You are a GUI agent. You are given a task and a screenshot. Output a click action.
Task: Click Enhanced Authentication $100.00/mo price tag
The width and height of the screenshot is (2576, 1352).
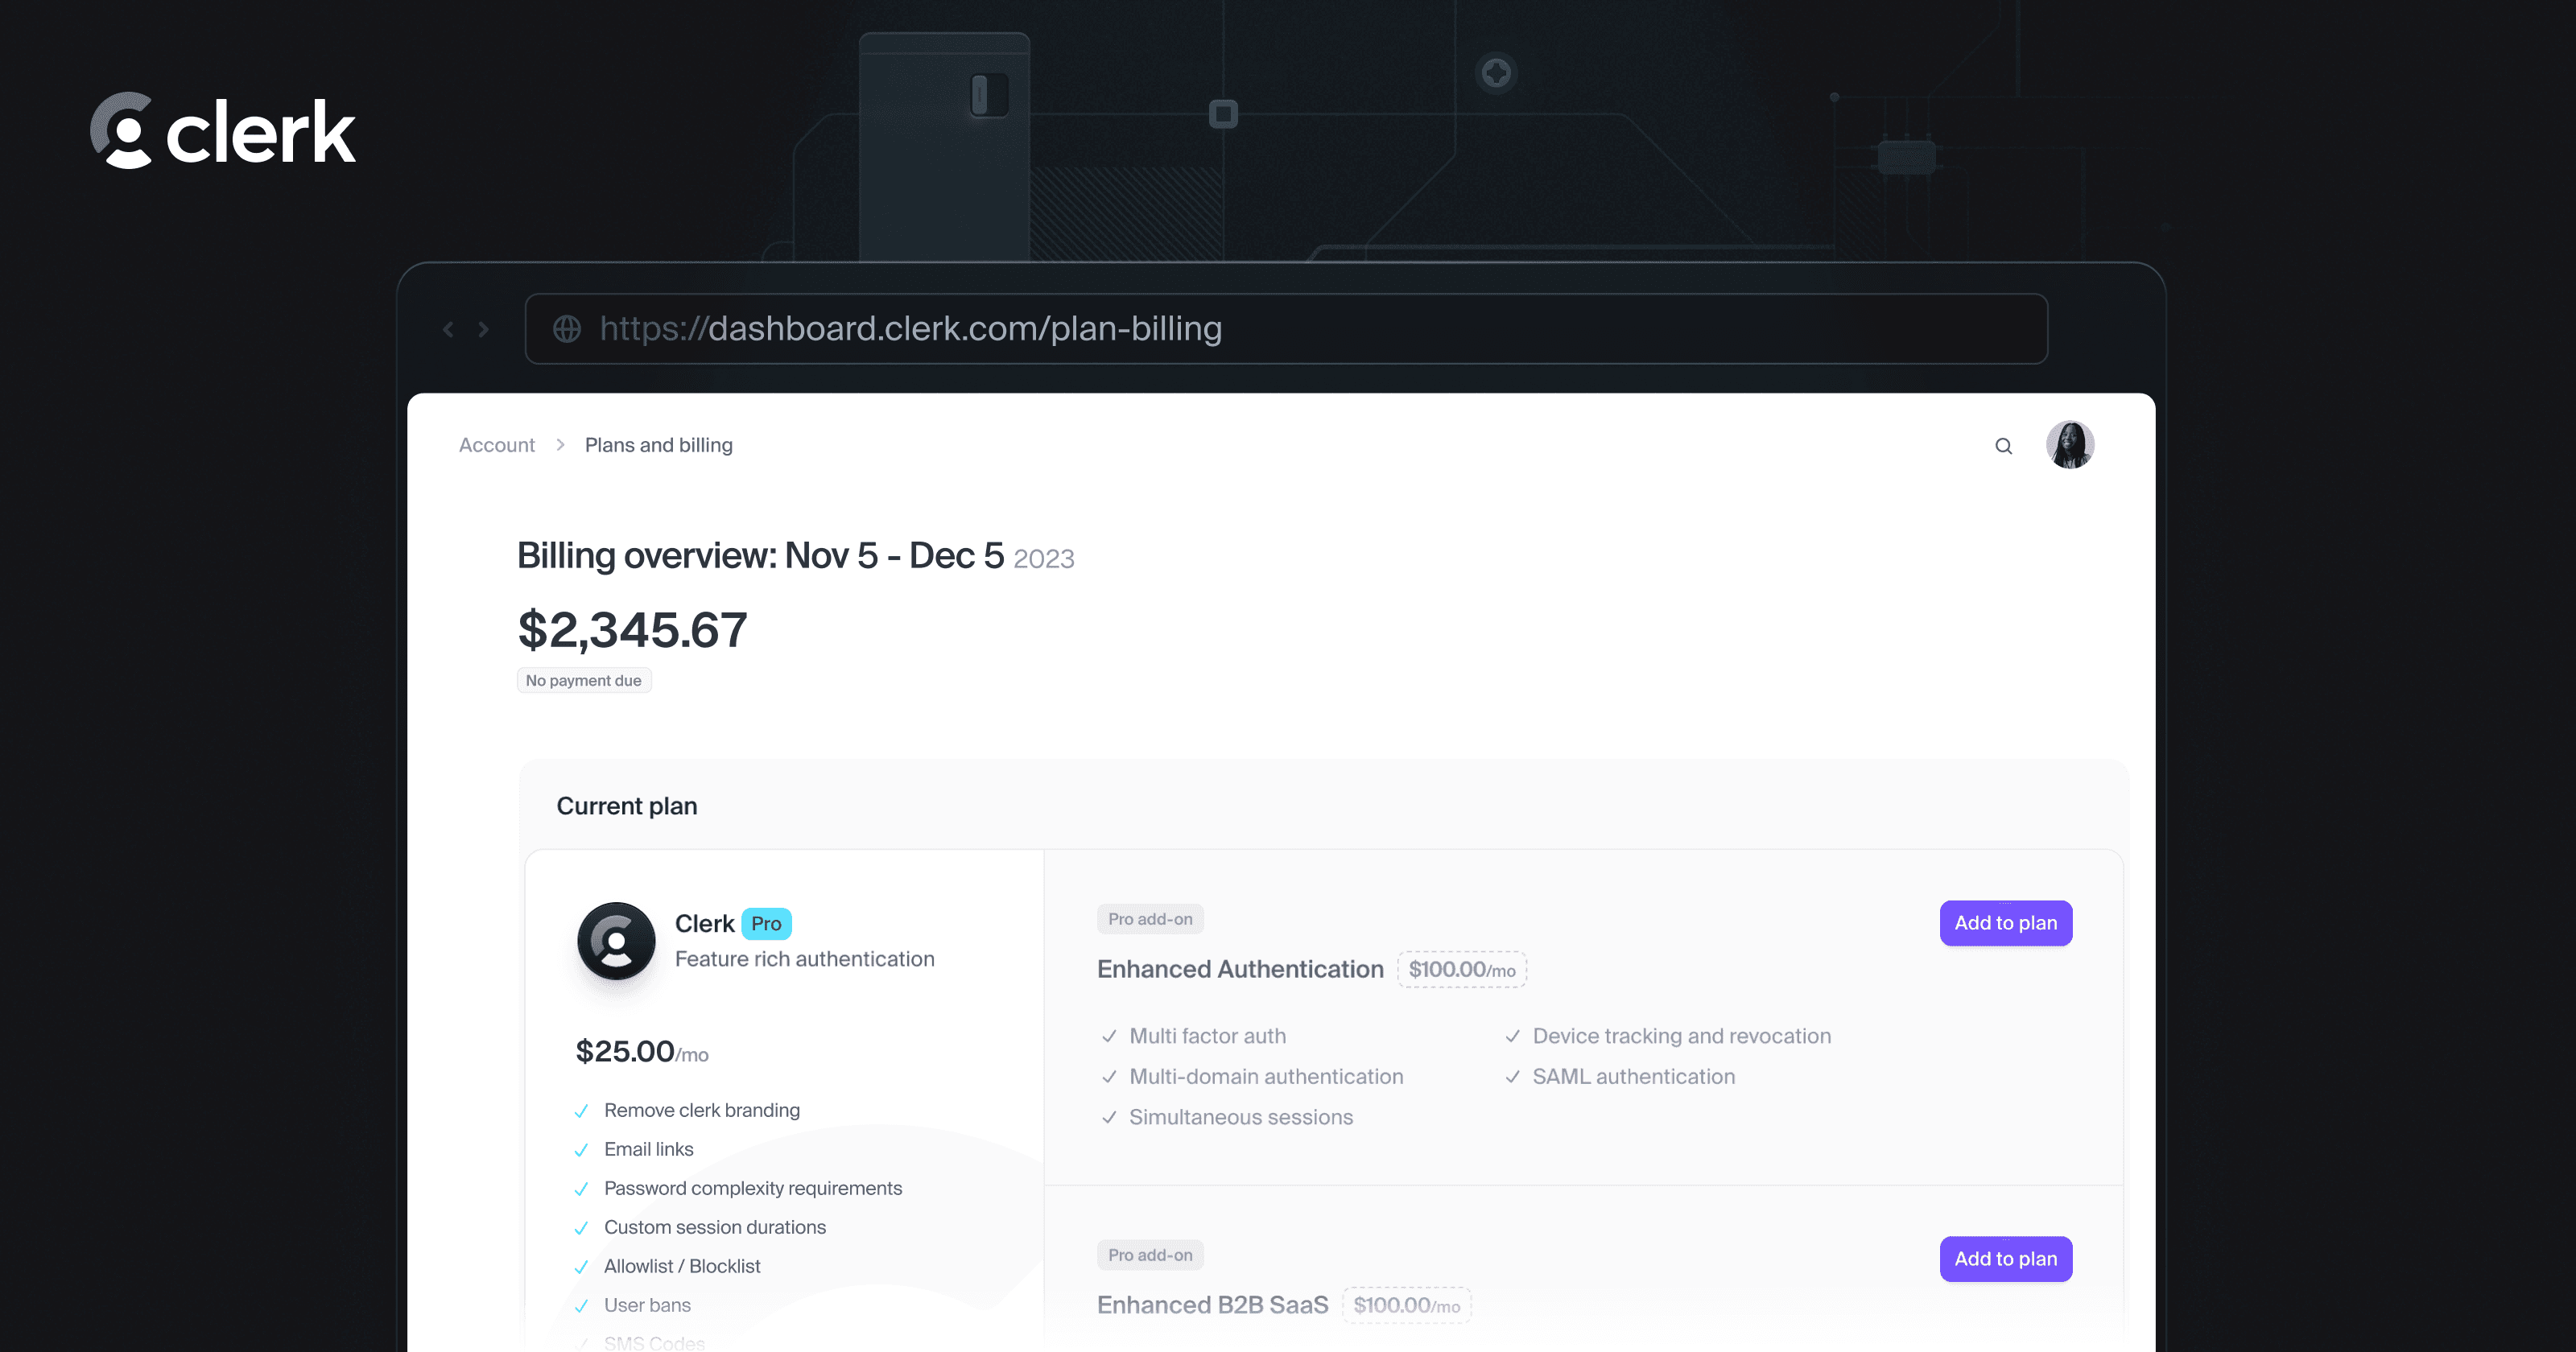(1462, 970)
